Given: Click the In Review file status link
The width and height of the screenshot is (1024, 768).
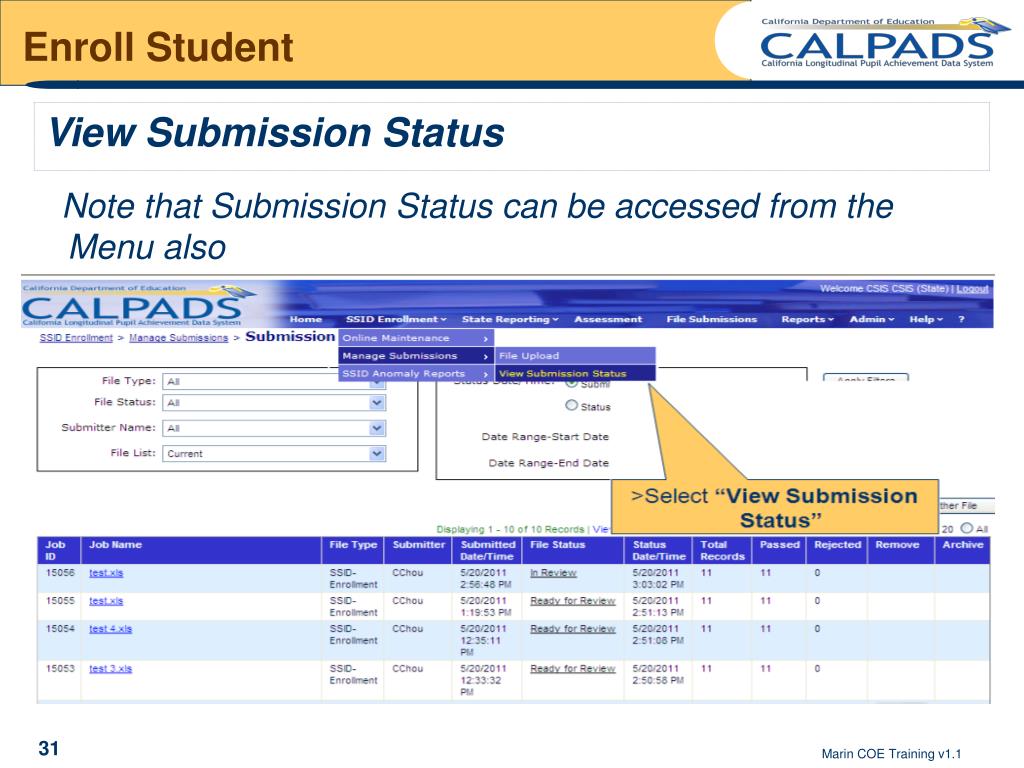Looking at the screenshot, I should tap(553, 573).
